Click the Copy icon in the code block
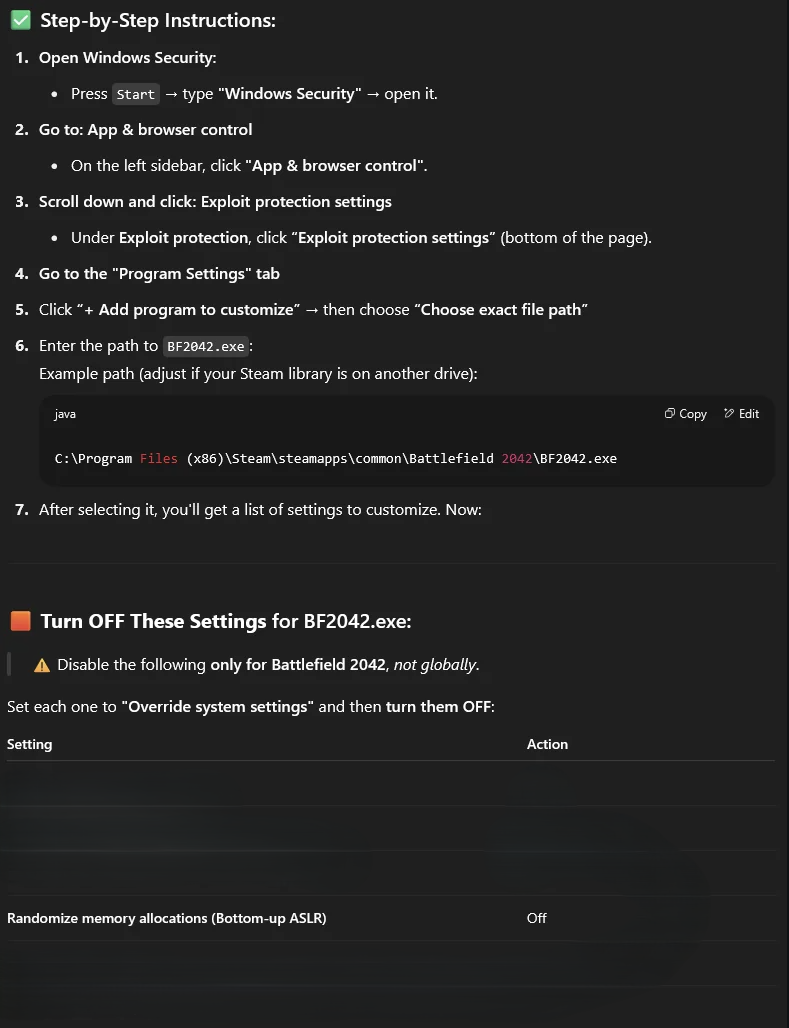The width and height of the screenshot is (789, 1028). point(669,414)
